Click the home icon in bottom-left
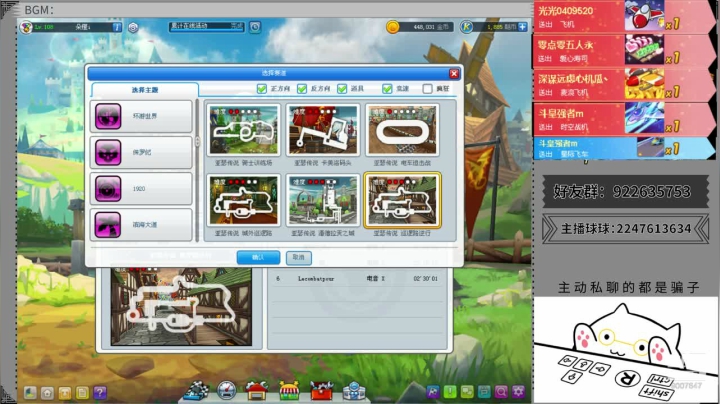 (x=47, y=393)
